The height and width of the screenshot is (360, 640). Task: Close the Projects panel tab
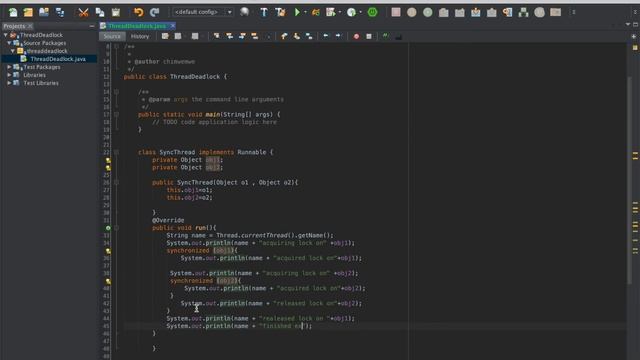(30, 26)
